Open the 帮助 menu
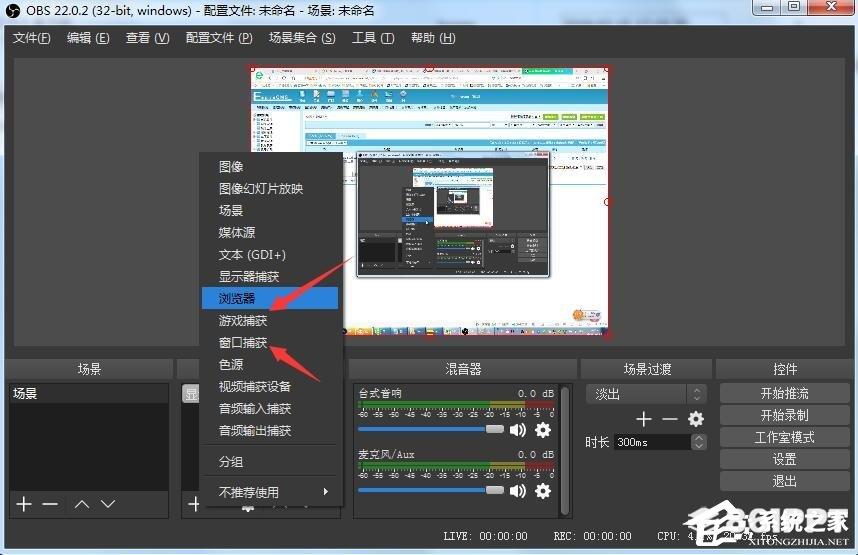Viewport: 858px width, 555px height. pos(433,38)
